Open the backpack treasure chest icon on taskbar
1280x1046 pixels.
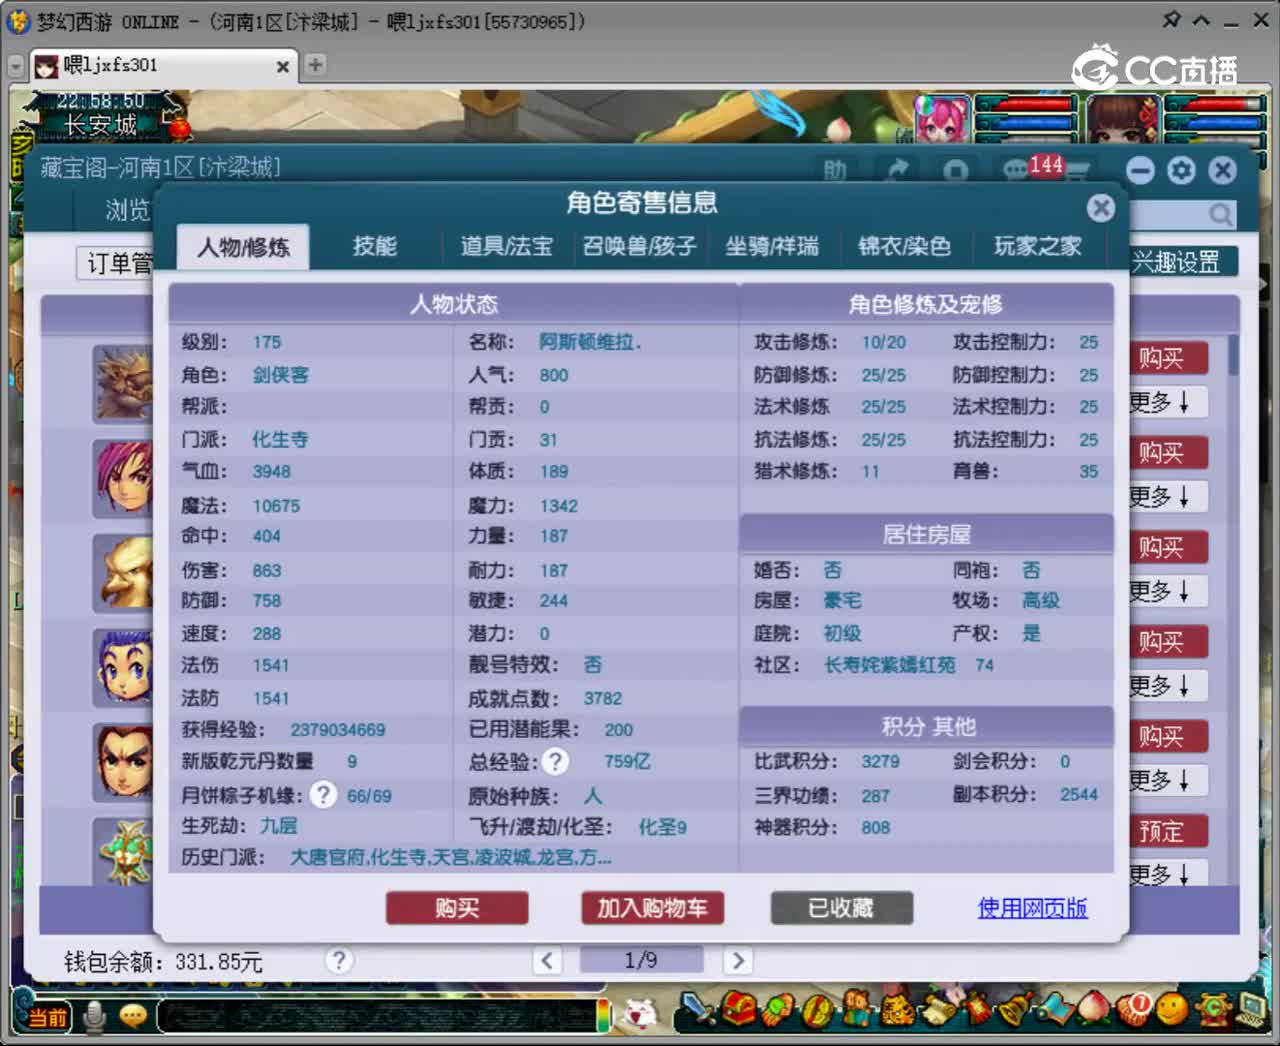tap(738, 1012)
